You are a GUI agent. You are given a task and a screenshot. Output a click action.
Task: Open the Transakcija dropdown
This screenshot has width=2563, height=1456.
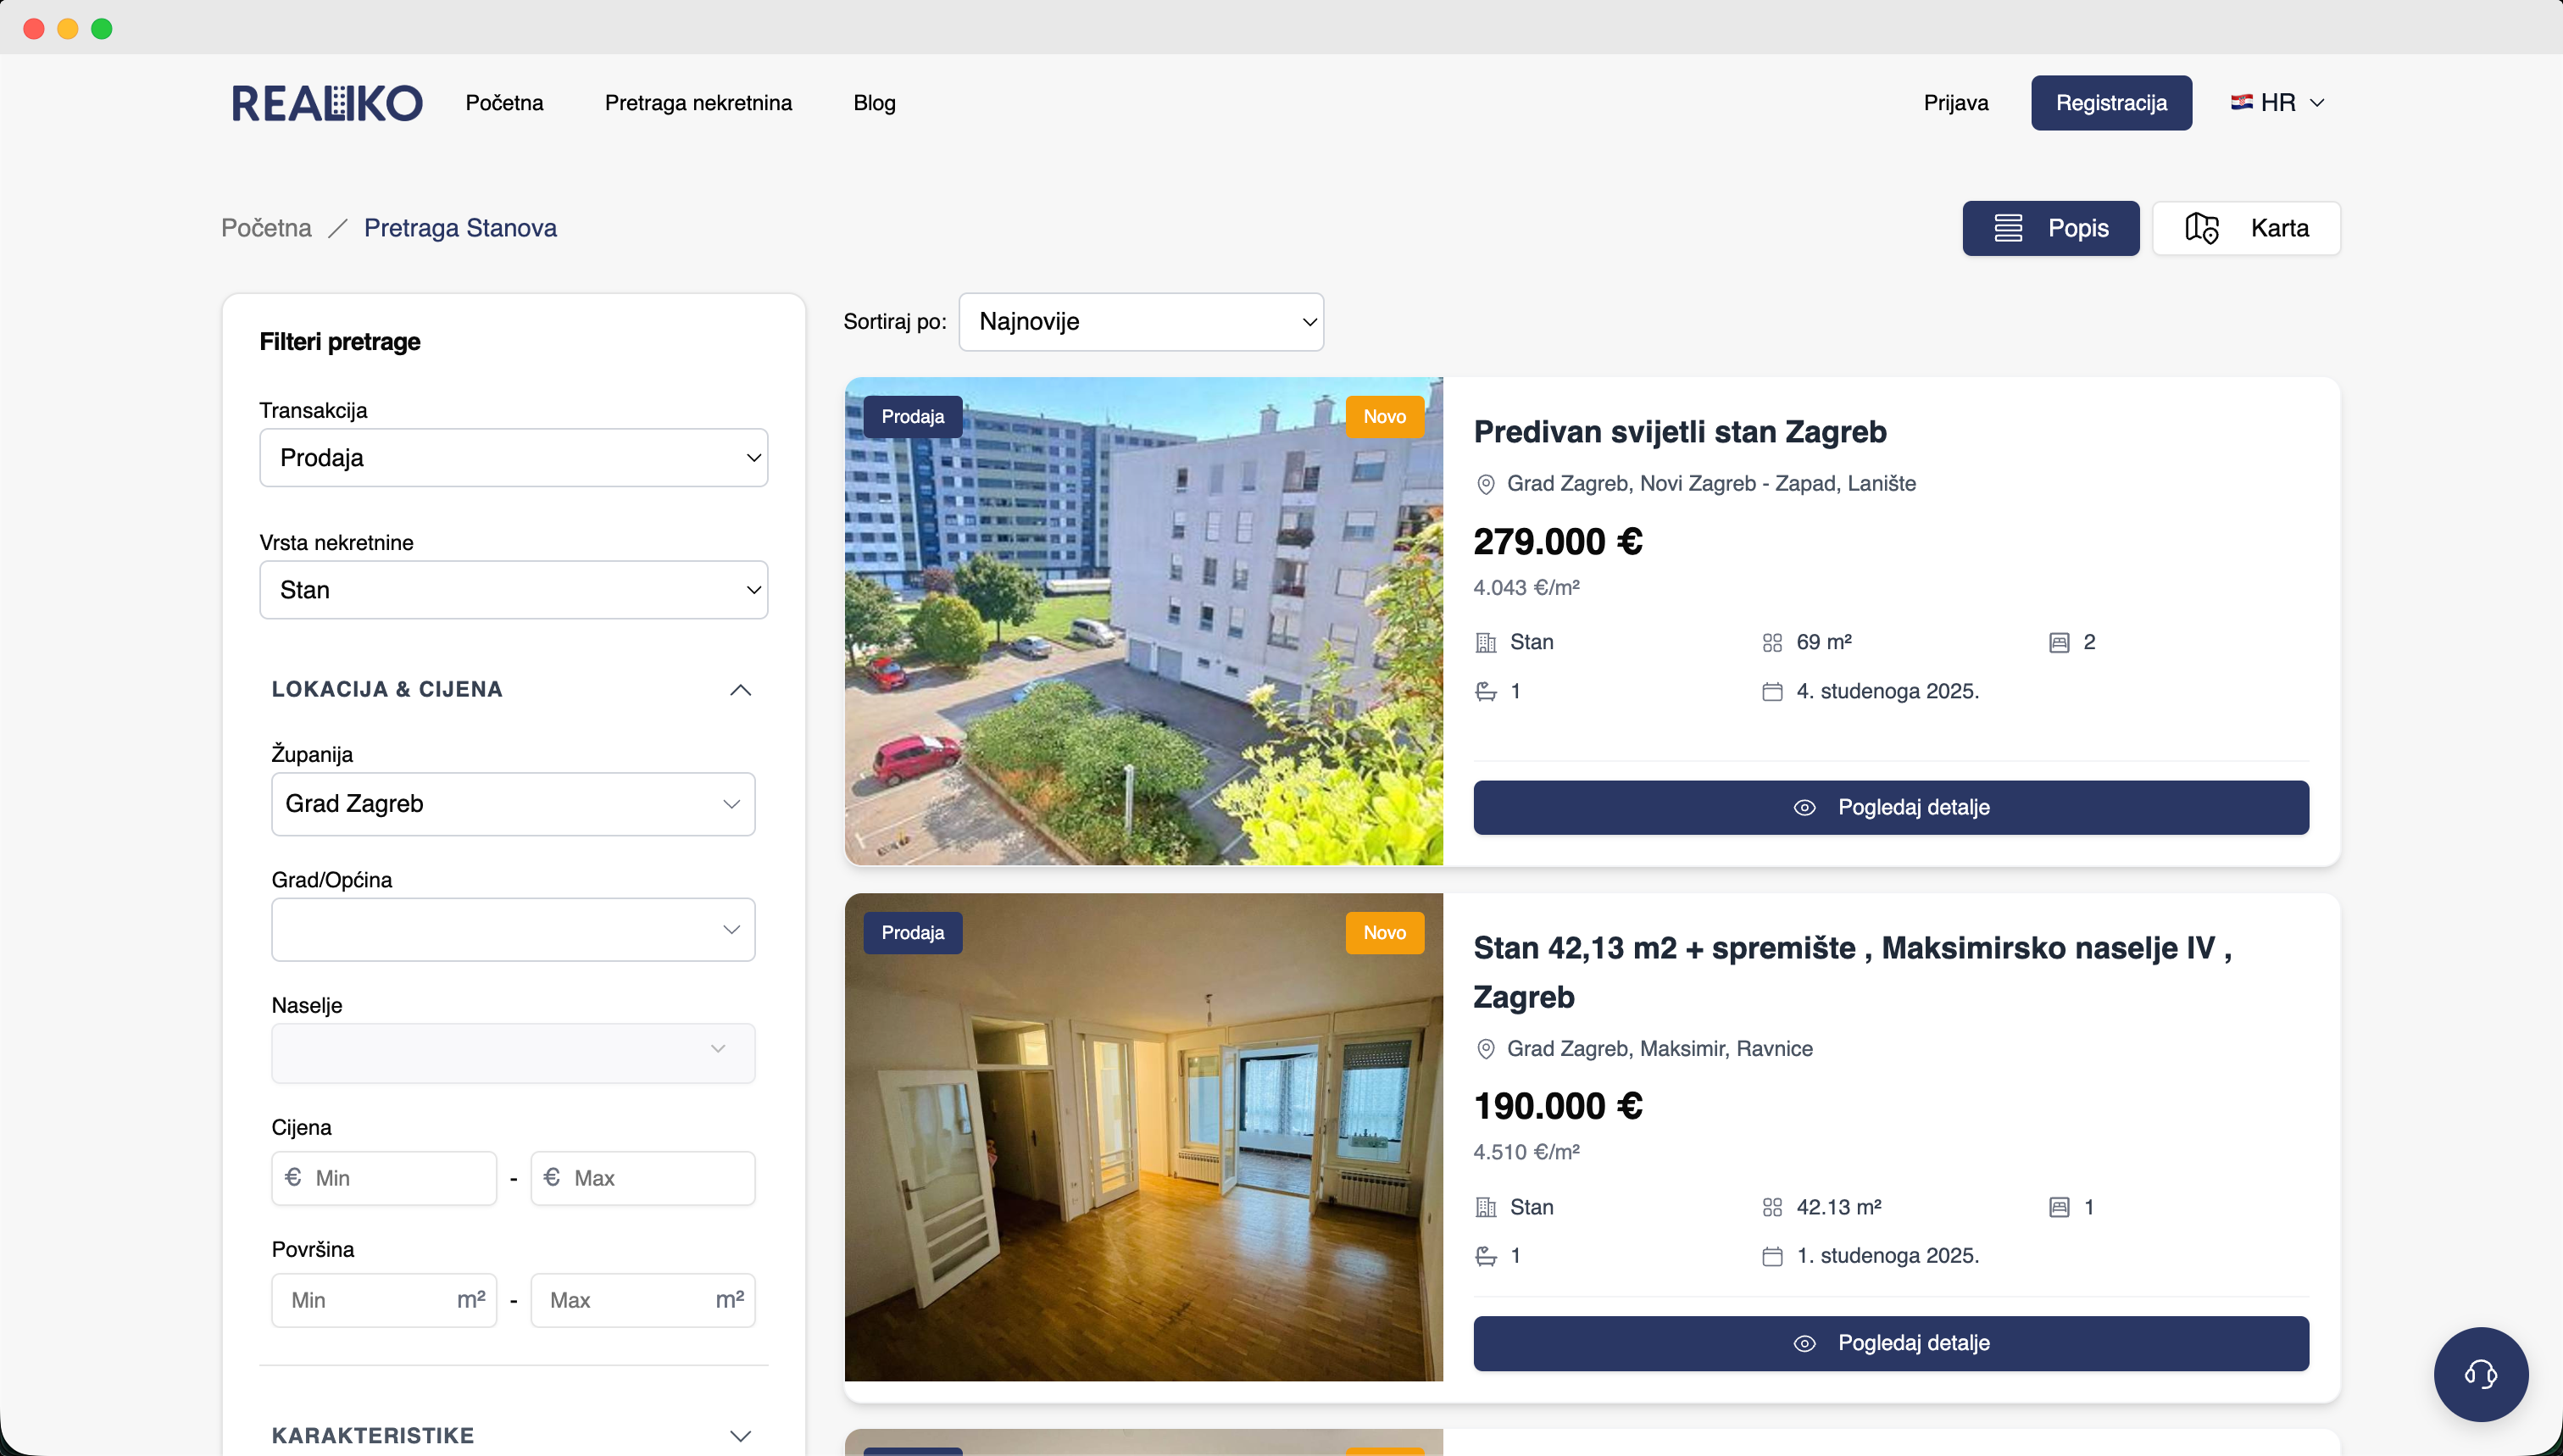513,458
